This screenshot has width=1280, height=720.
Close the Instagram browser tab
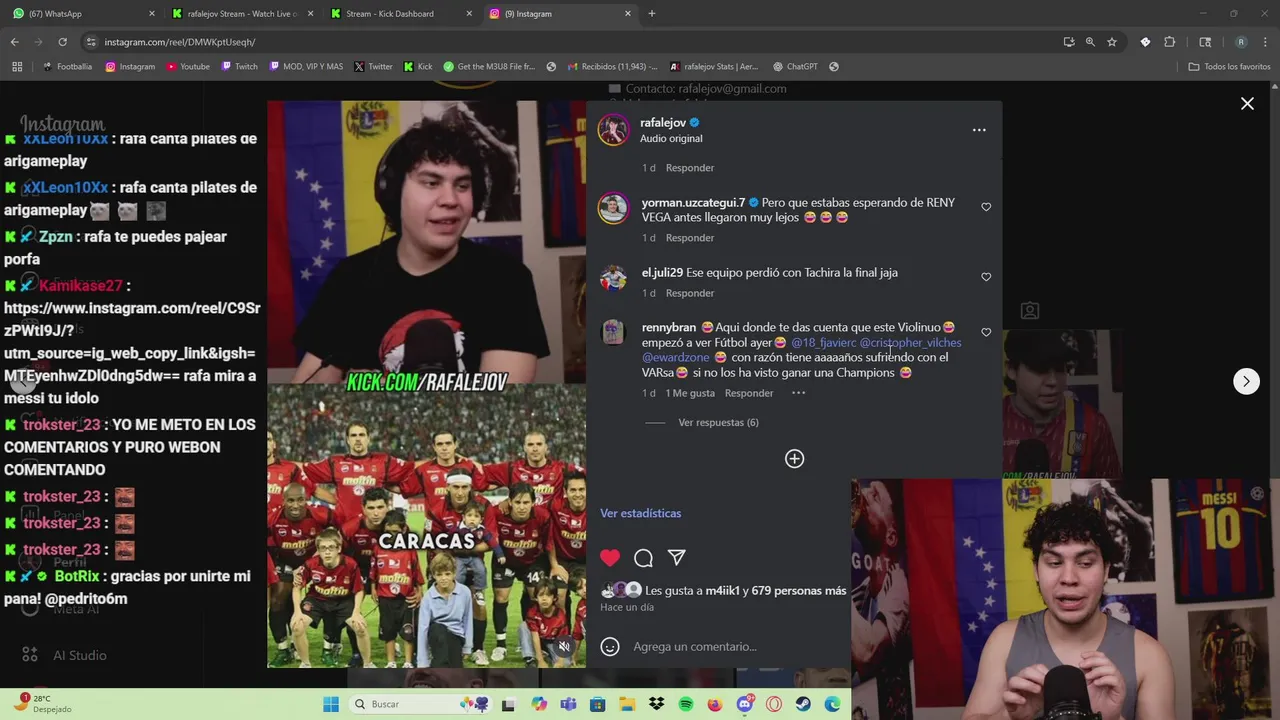(x=628, y=14)
